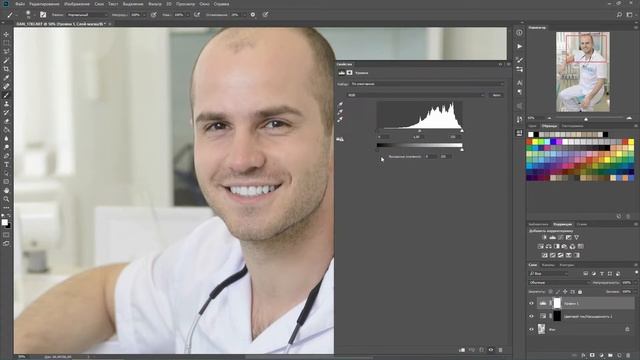Click the black point eyedropper in Levels
This screenshot has width=640, height=360.
(x=340, y=104)
